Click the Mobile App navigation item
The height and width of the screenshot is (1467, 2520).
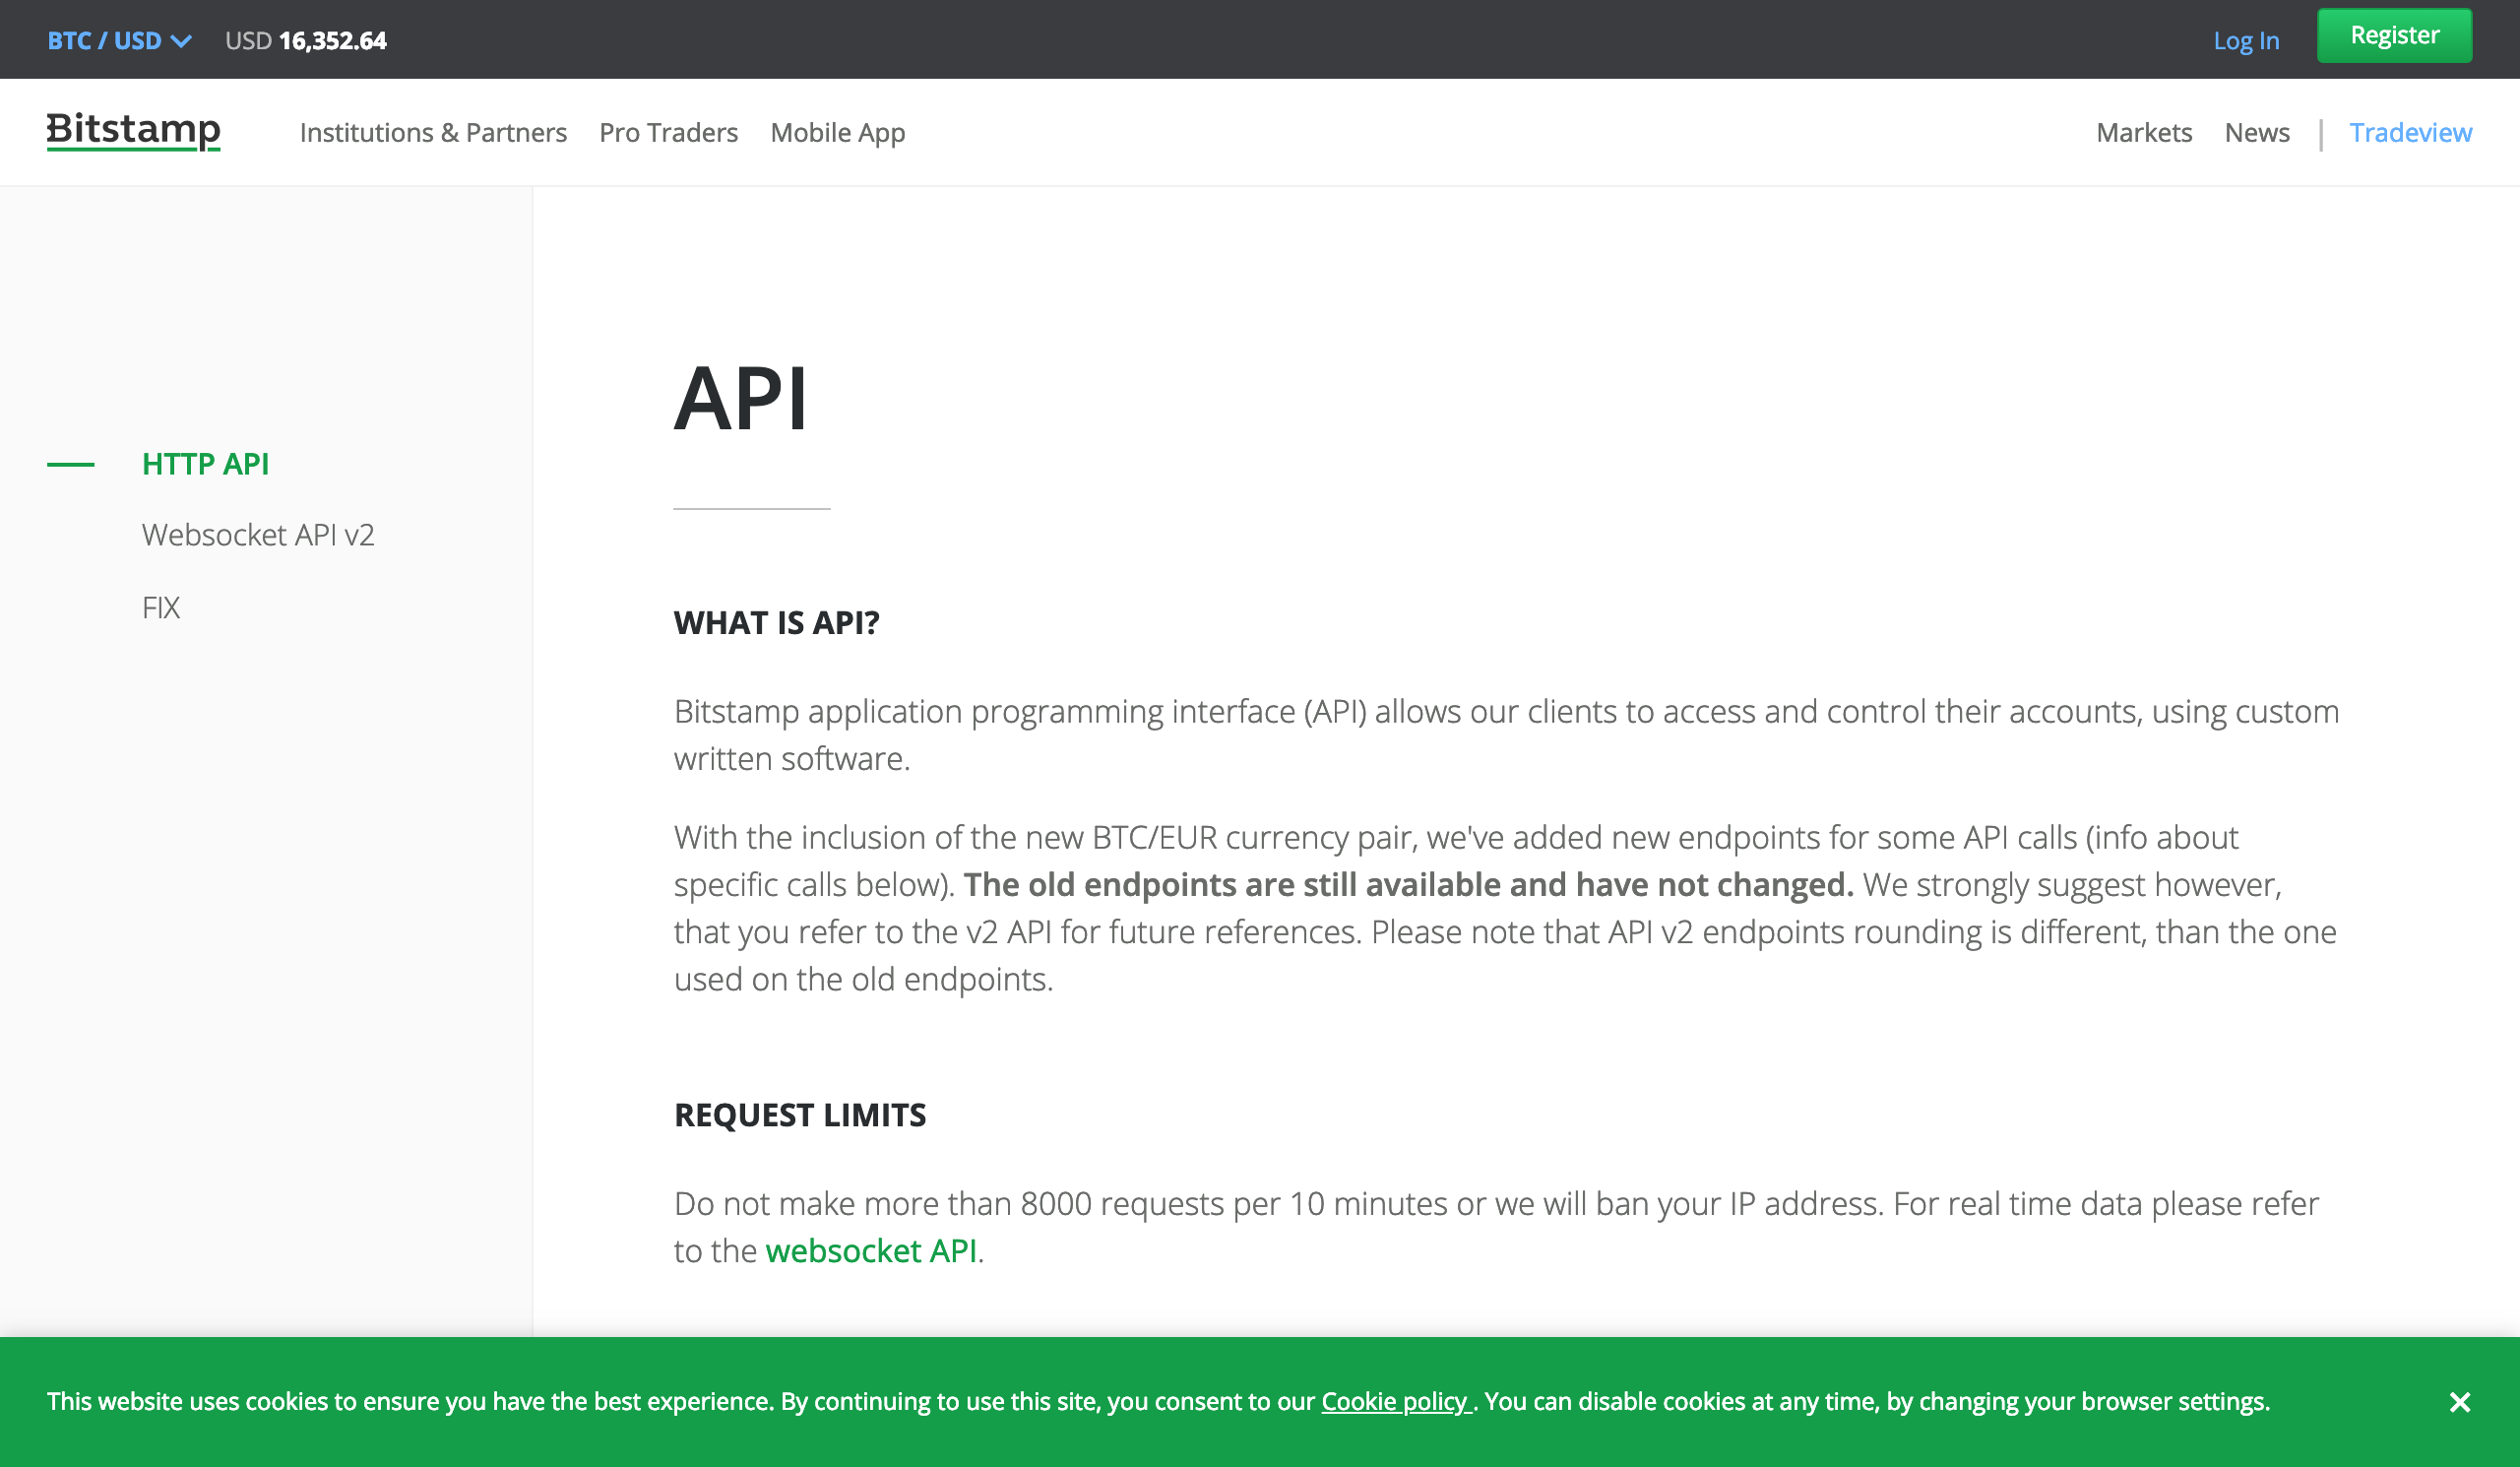tap(840, 131)
